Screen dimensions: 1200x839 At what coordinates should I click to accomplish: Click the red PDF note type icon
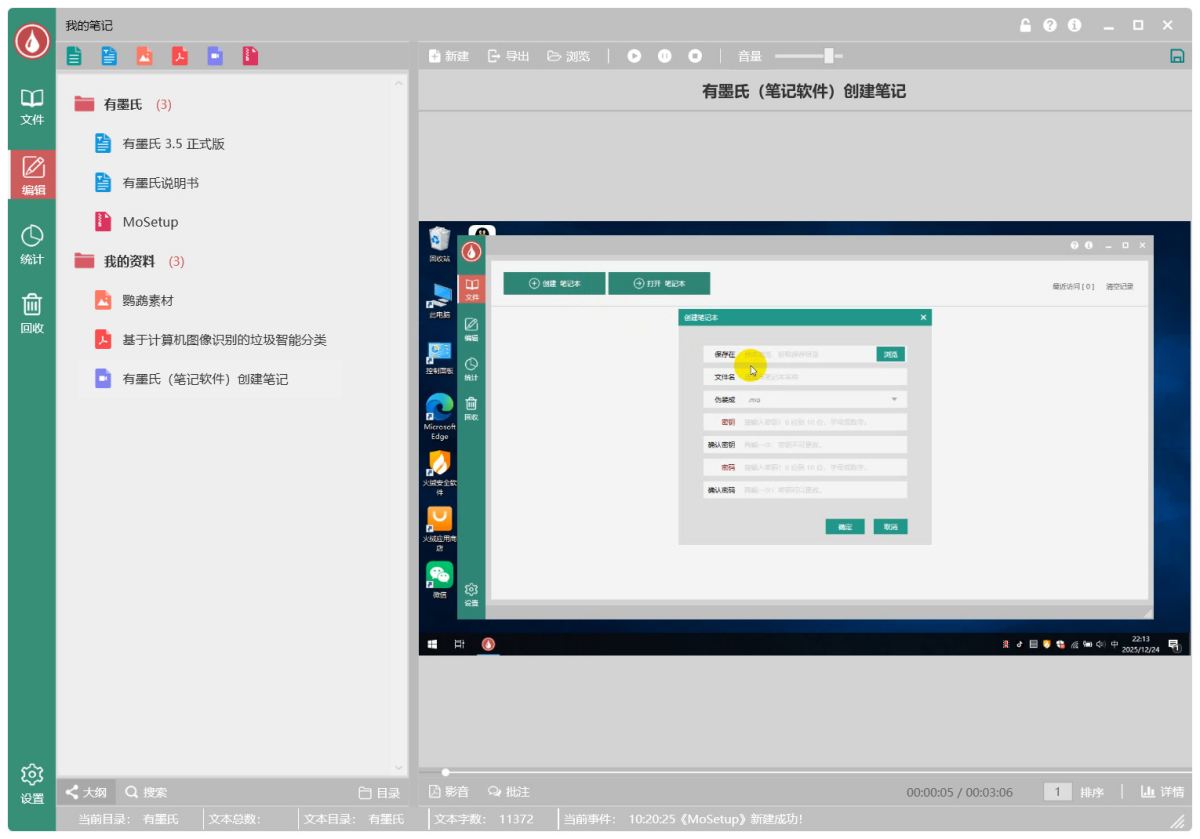point(180,56)
